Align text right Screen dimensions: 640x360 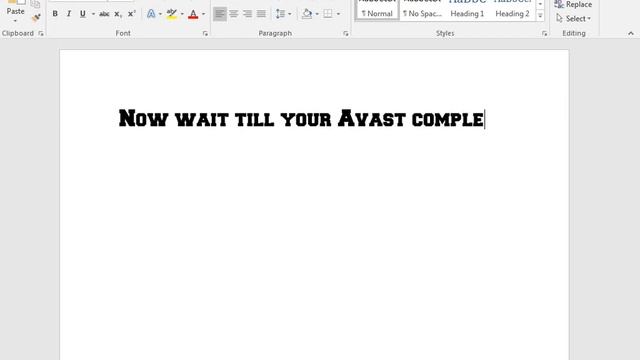[247, 14]
